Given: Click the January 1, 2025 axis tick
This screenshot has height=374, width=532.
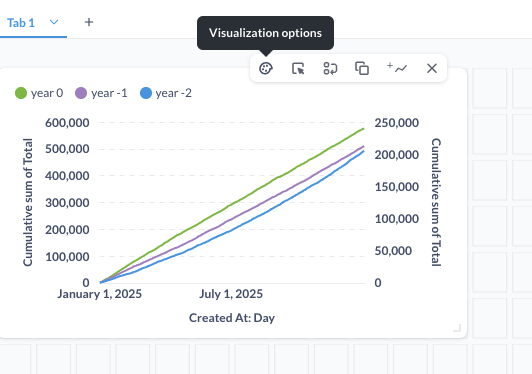Looking at the screenshot, I should [99, 294].
